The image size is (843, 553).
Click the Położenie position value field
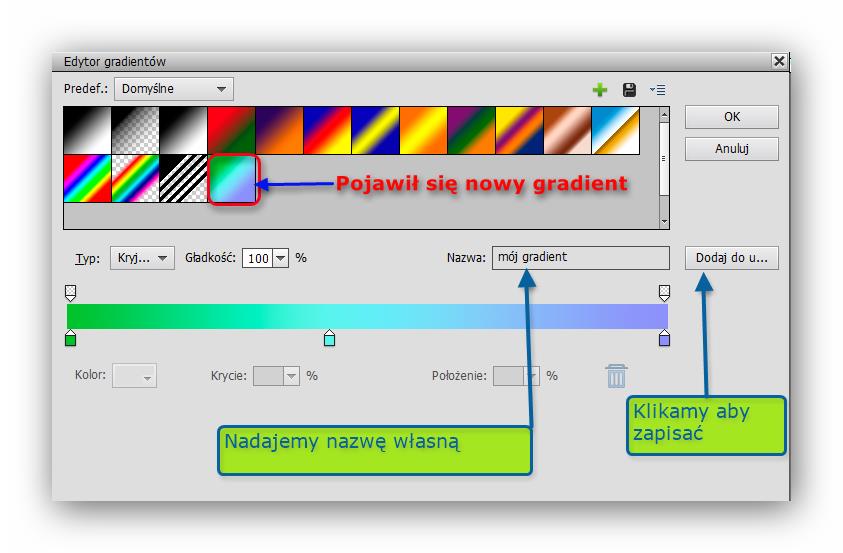pos(509,376)
